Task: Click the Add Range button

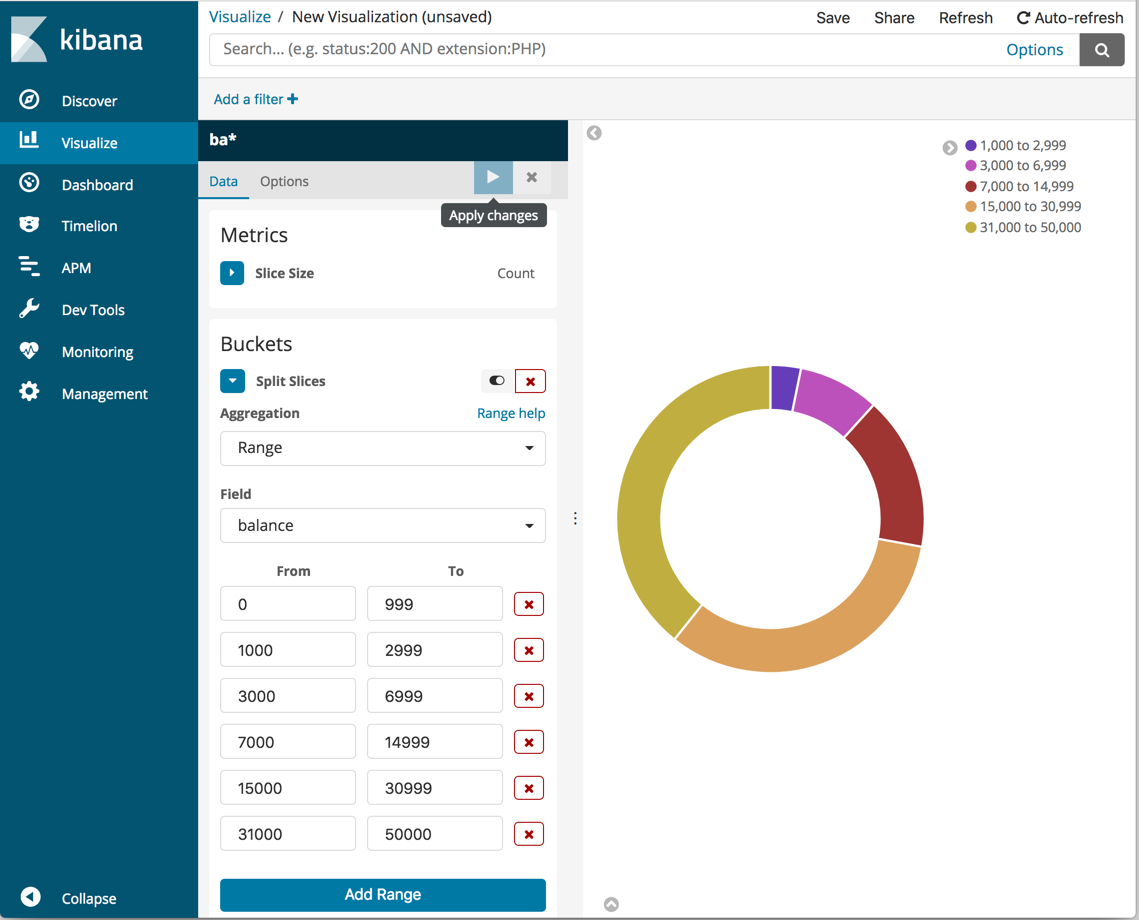Action: point(382,894)
